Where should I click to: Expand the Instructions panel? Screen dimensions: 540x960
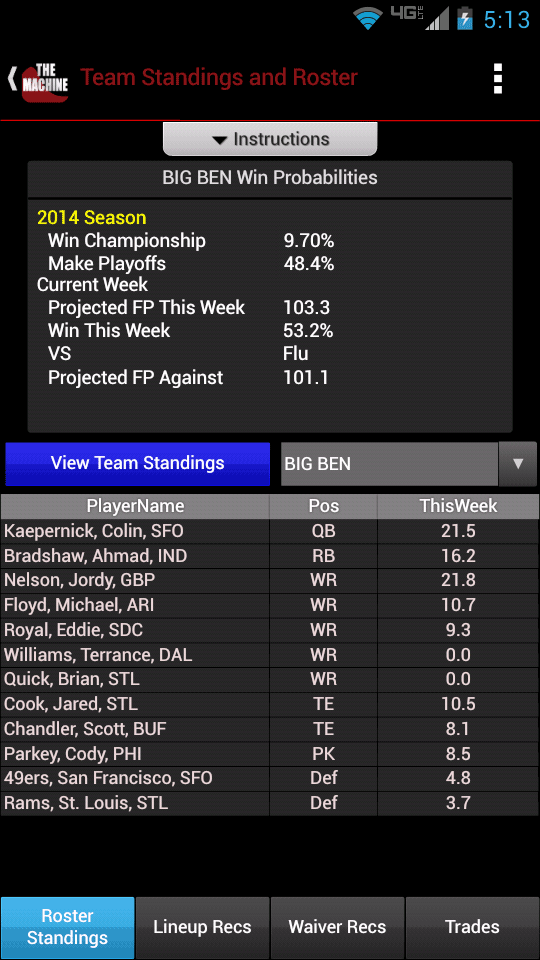click(x=270, y=139)
